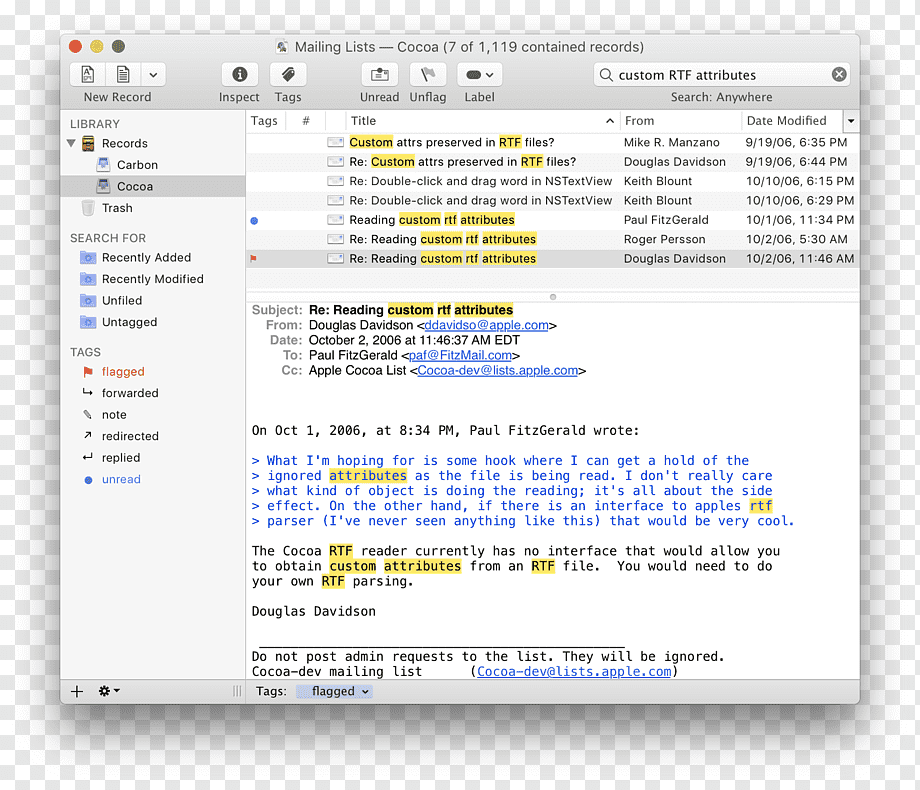
Task: Click the mail icon of the first record
Action: pyautogui.click(x=336, y=142)
